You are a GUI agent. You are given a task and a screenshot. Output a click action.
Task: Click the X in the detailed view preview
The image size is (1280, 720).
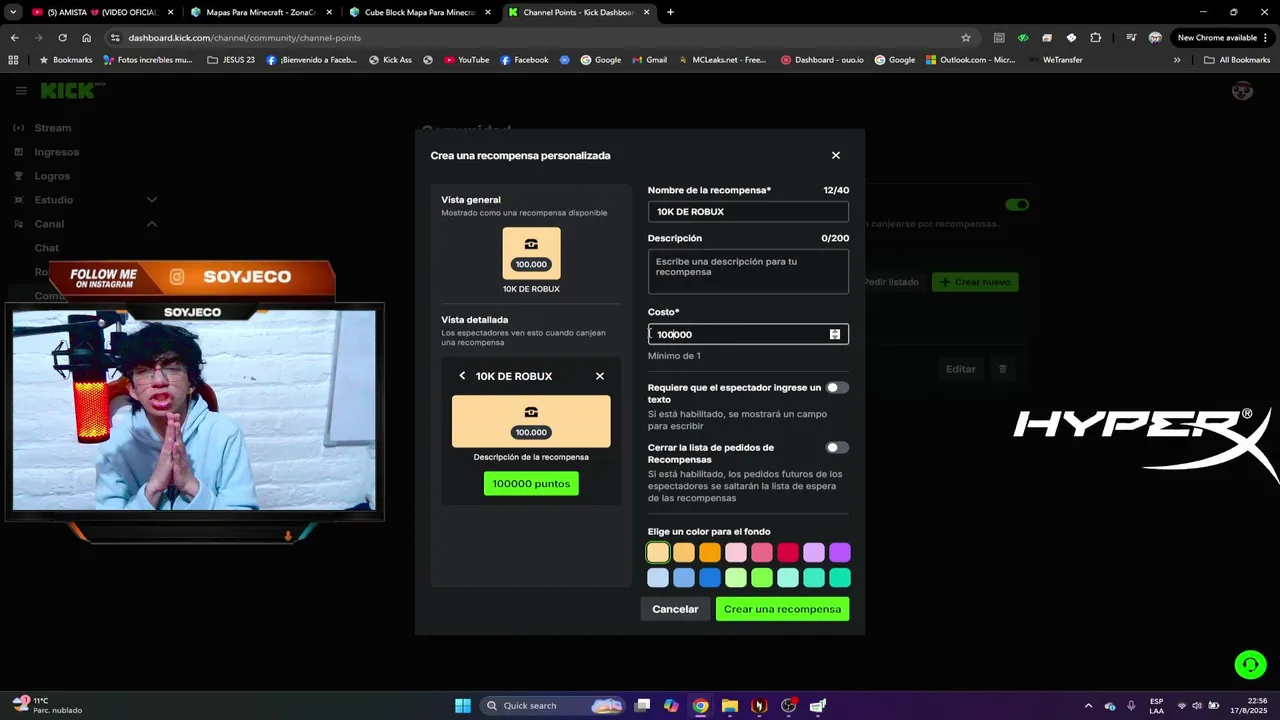point(600,376)
